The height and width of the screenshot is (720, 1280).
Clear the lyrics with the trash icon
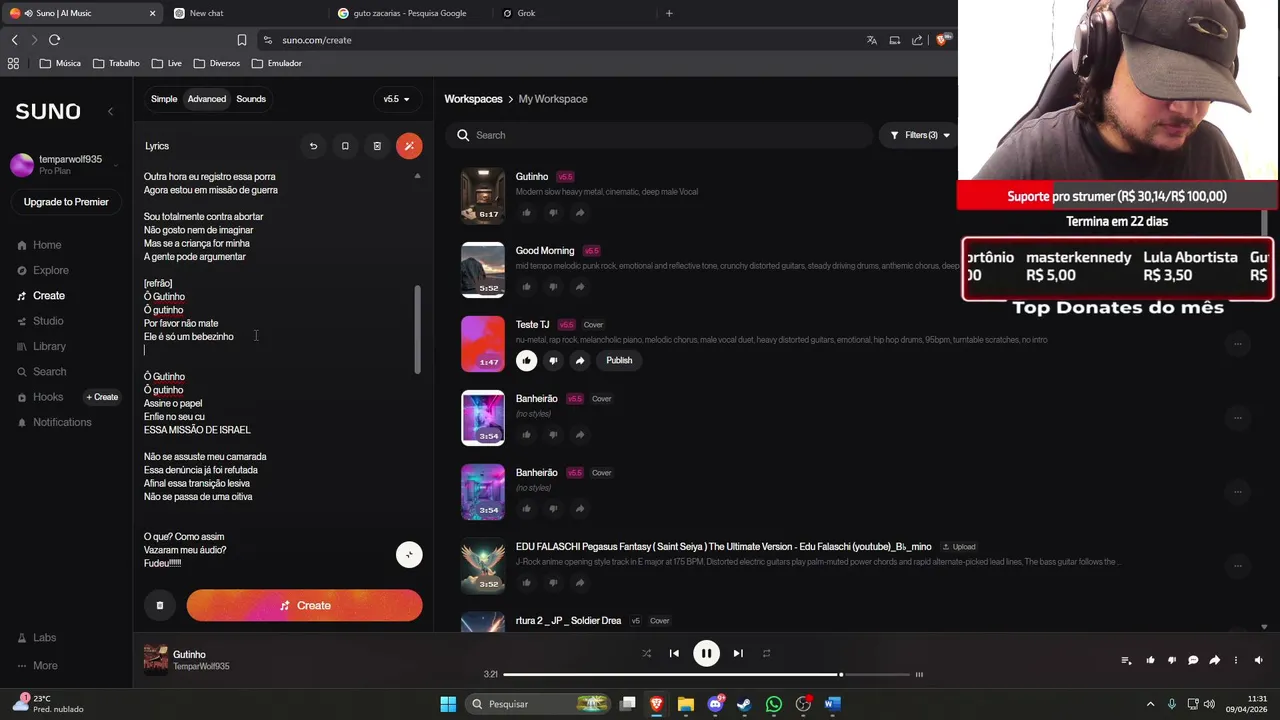[377, 146]
